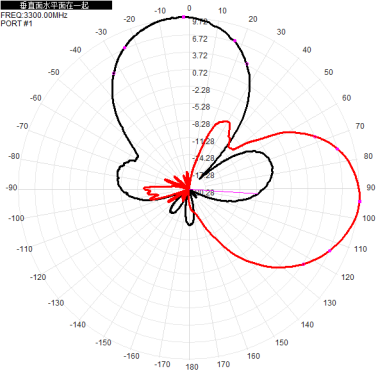Select the FREQ:3300.00MHz label
Screen dimensions: 378x378
tap(34, 15)
